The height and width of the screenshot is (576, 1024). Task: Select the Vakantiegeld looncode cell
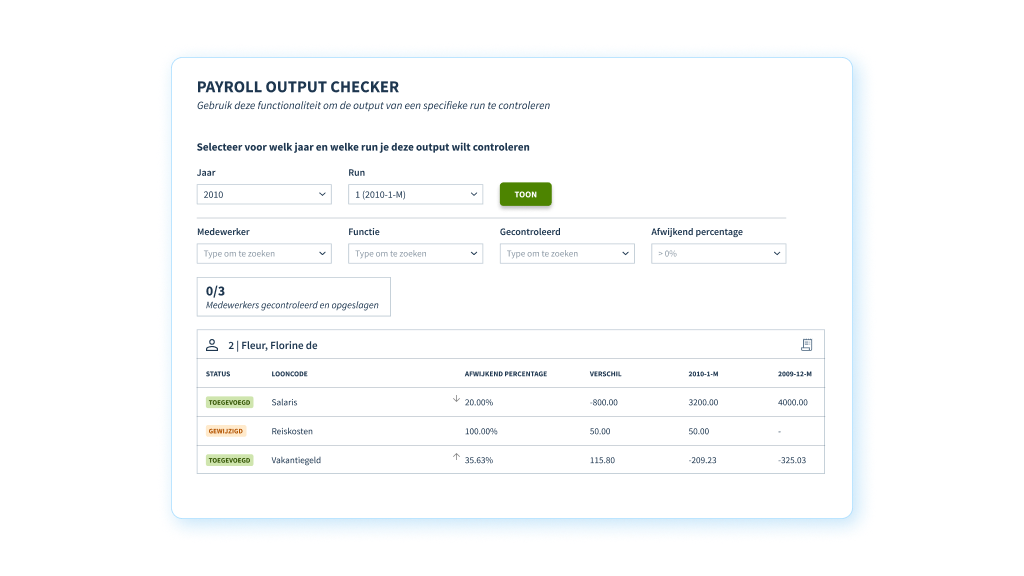(296, 460)
